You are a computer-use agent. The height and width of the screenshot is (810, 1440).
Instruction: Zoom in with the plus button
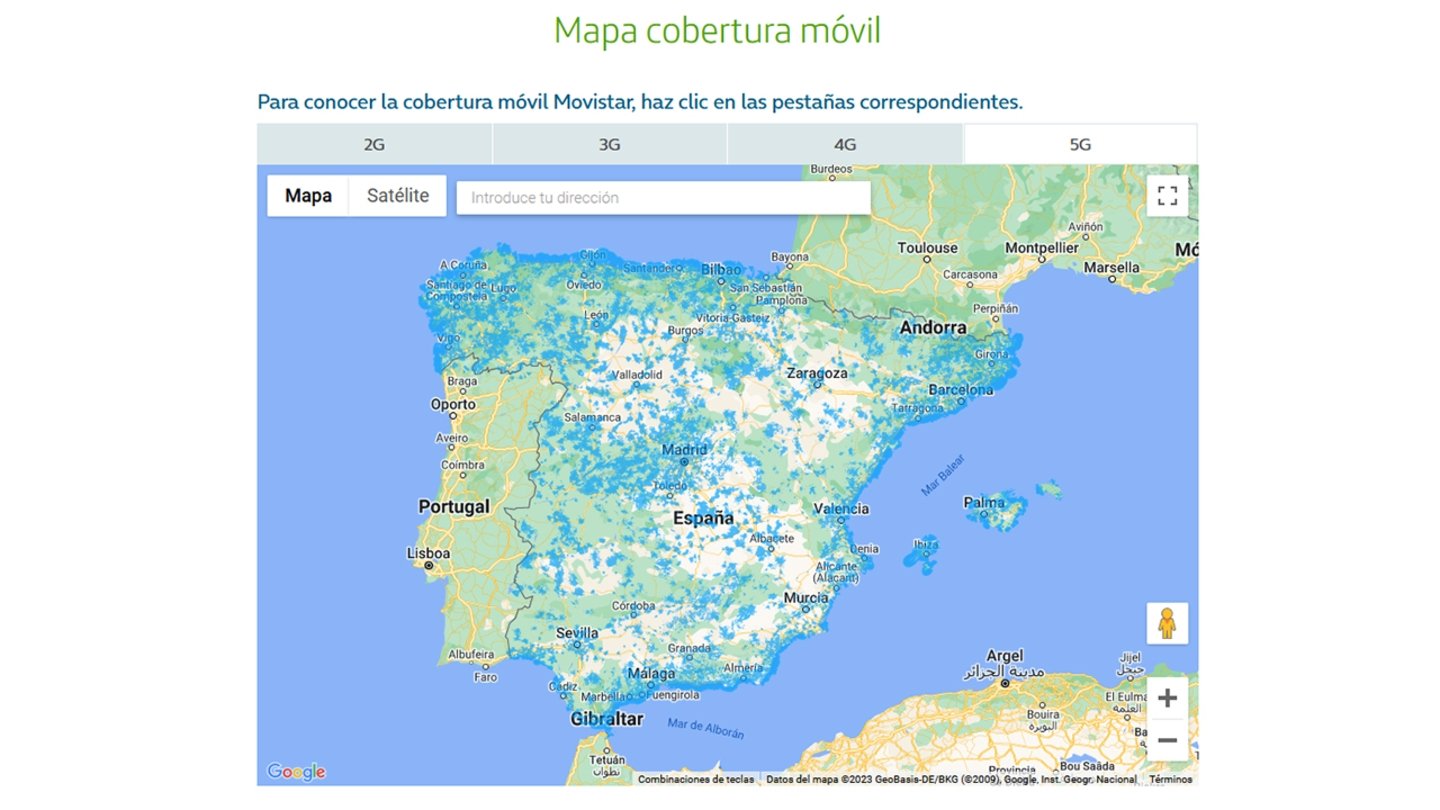click(x=1167, y=698)
